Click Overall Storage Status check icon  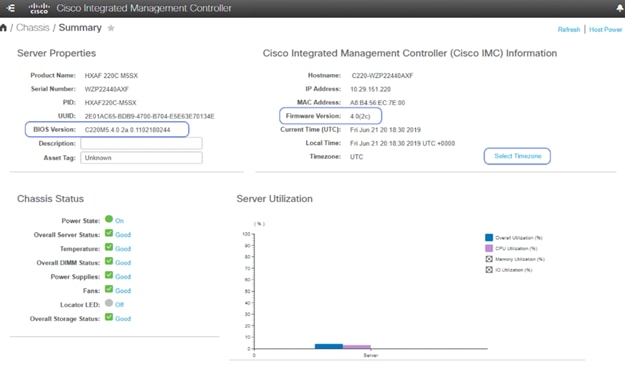(x=109, y=317)
